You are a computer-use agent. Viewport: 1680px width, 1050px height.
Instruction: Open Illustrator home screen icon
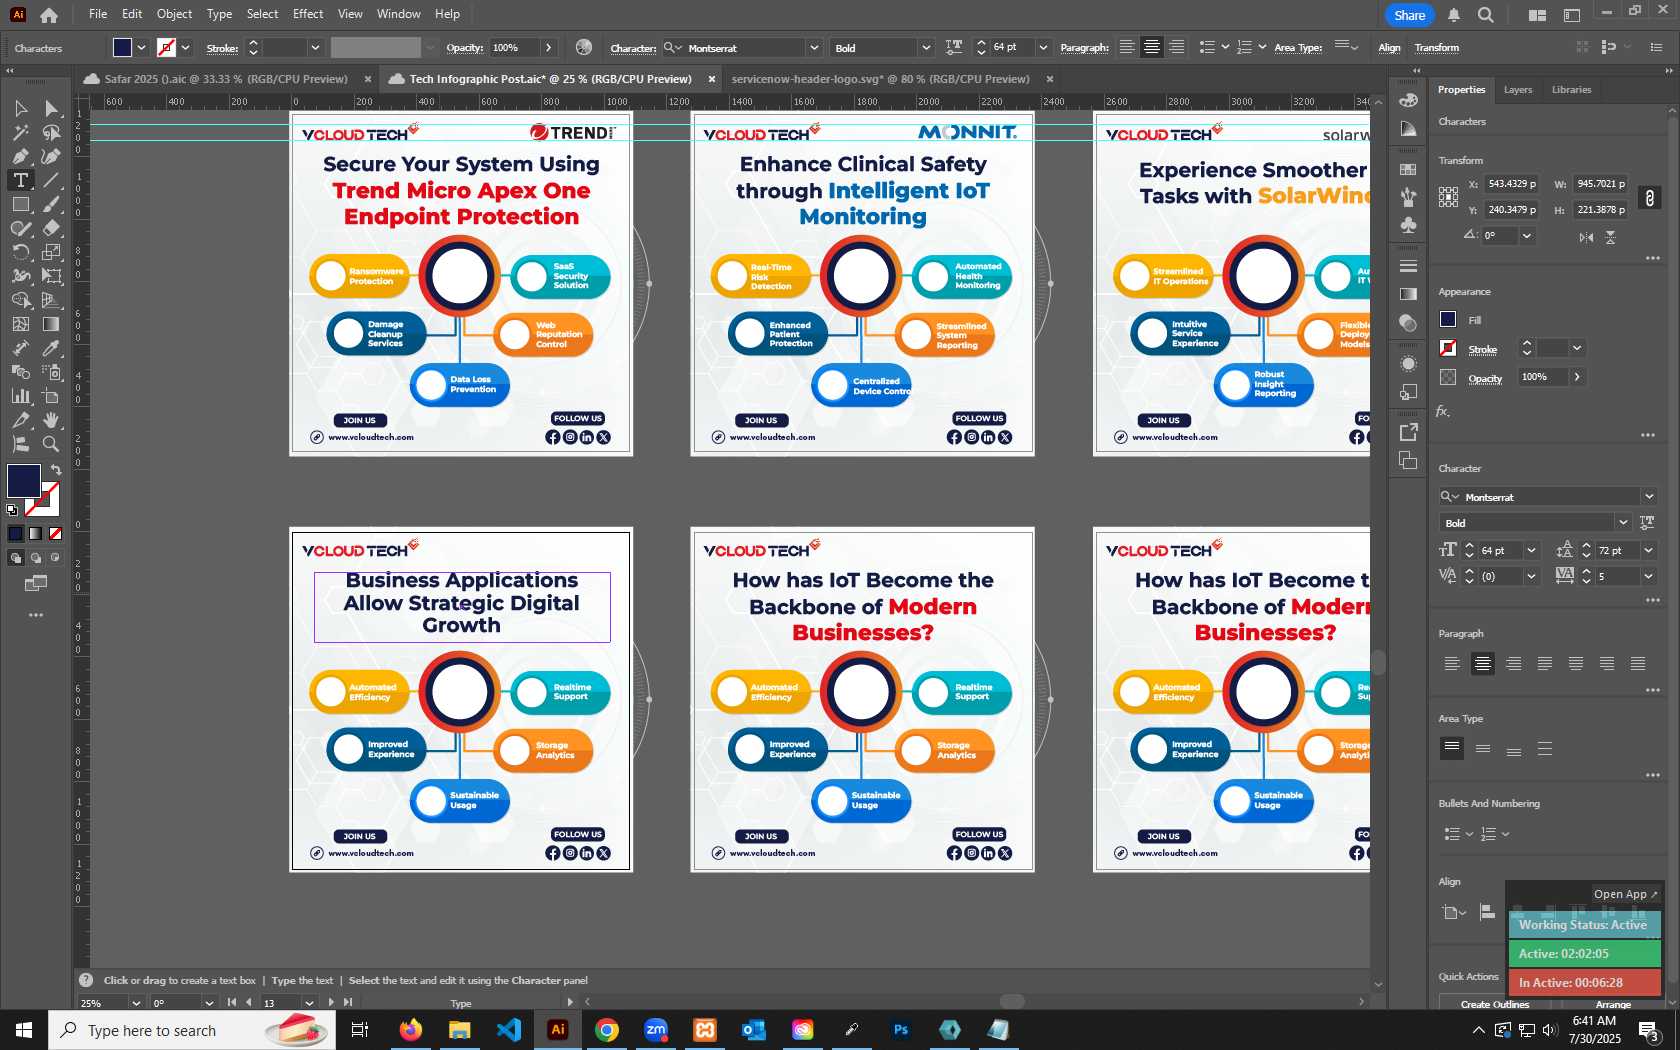[x=48, y=15]
